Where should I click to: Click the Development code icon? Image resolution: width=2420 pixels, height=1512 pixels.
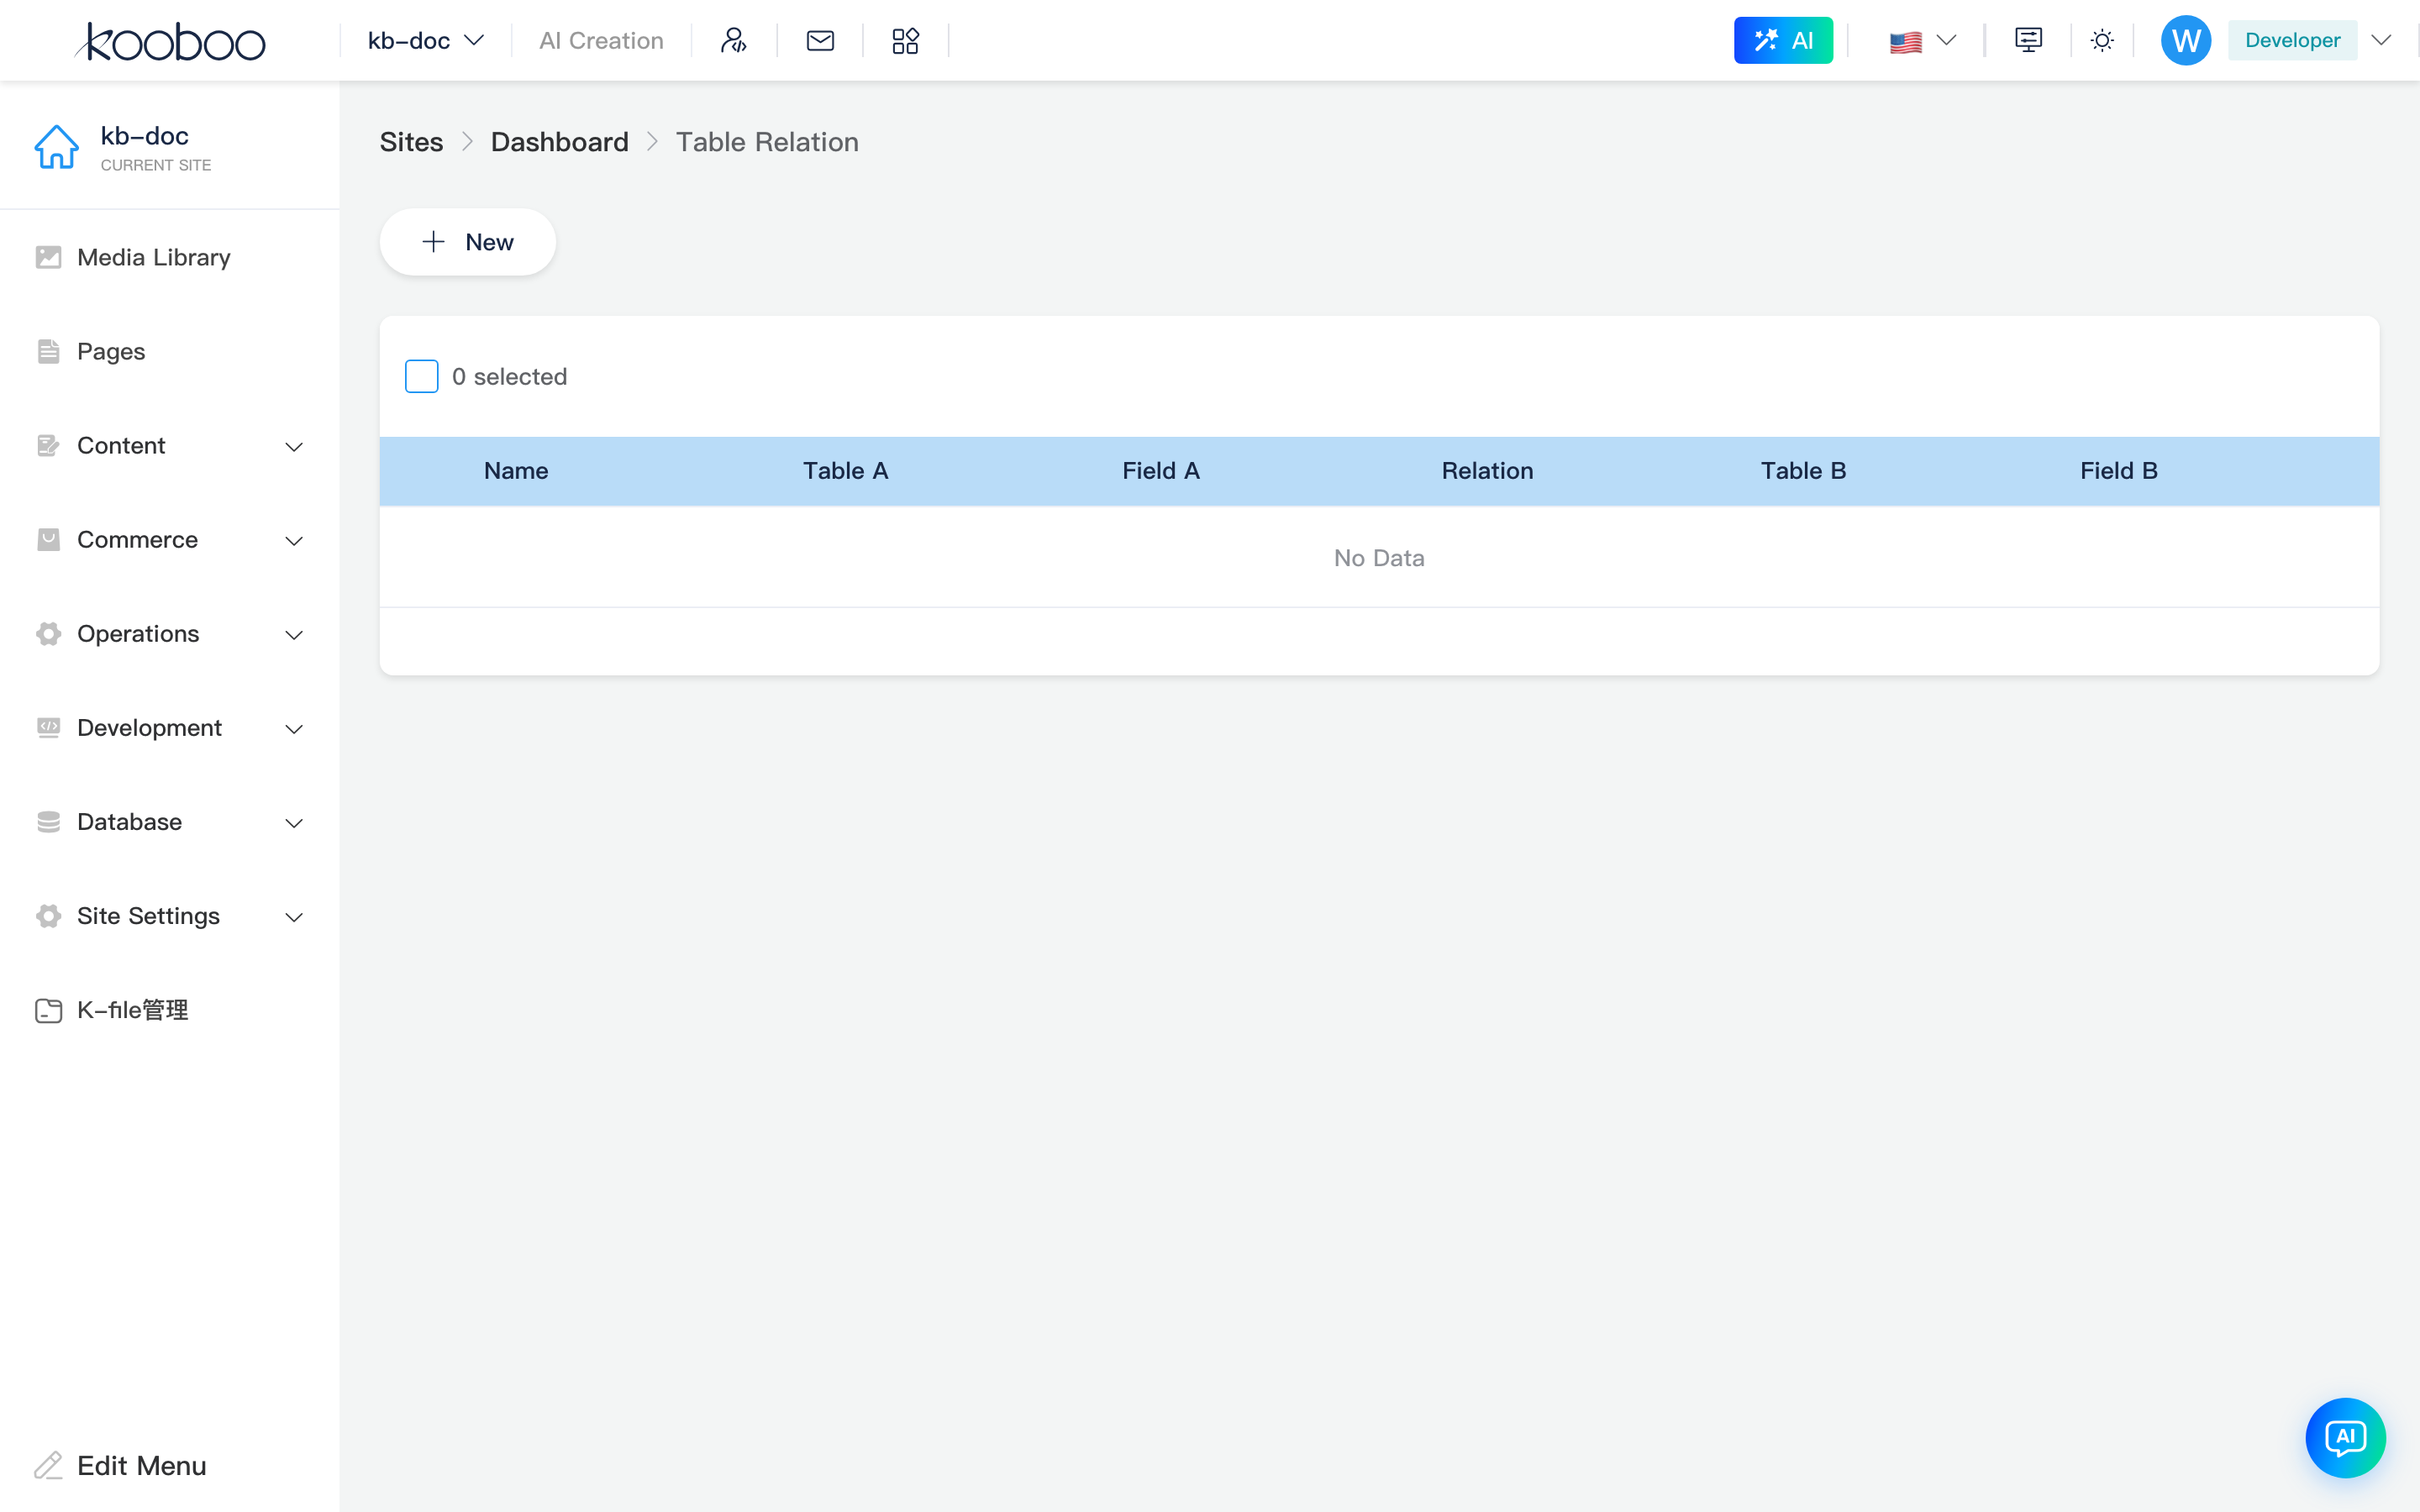click(x=48, y=728)
